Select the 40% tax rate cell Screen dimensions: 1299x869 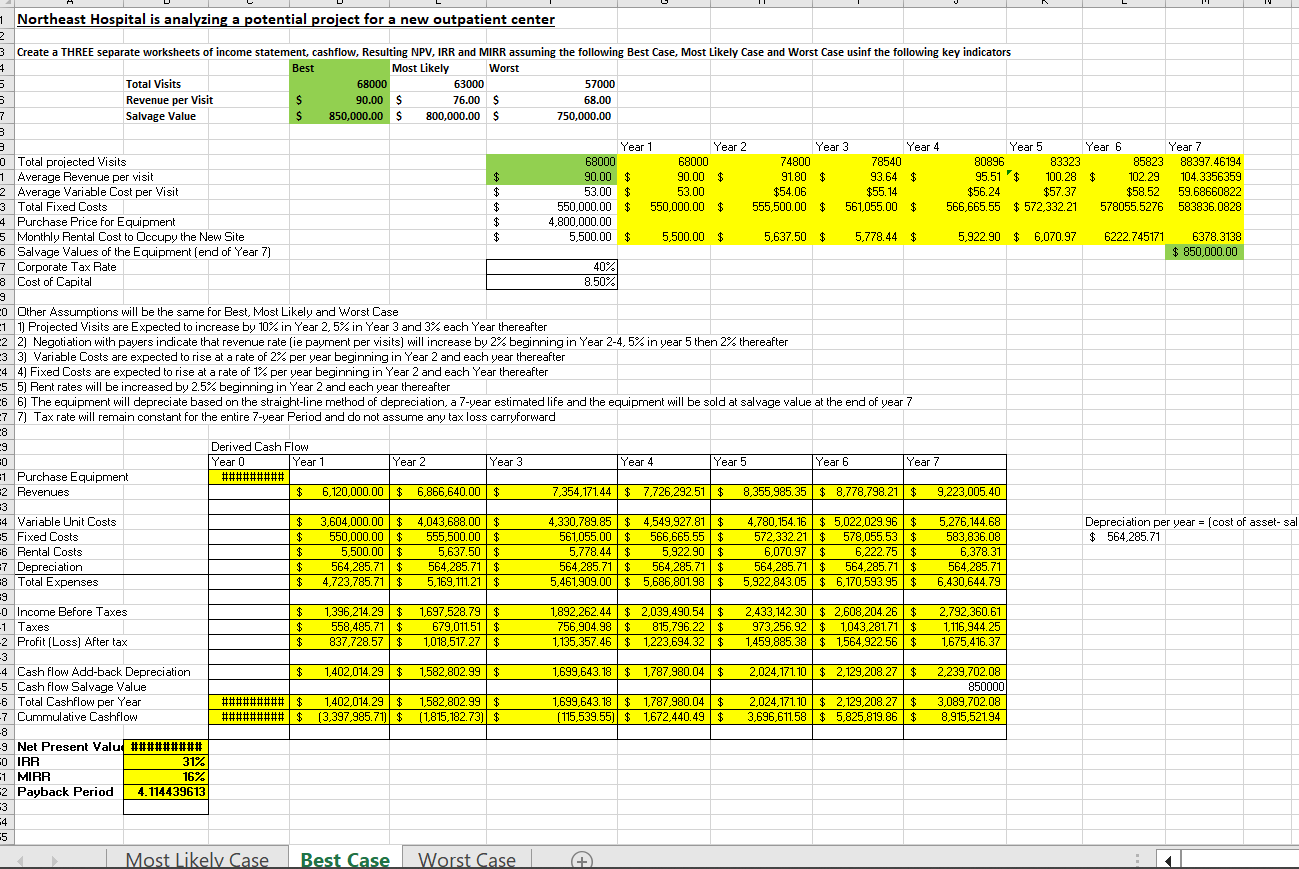[x=553, y=267]
